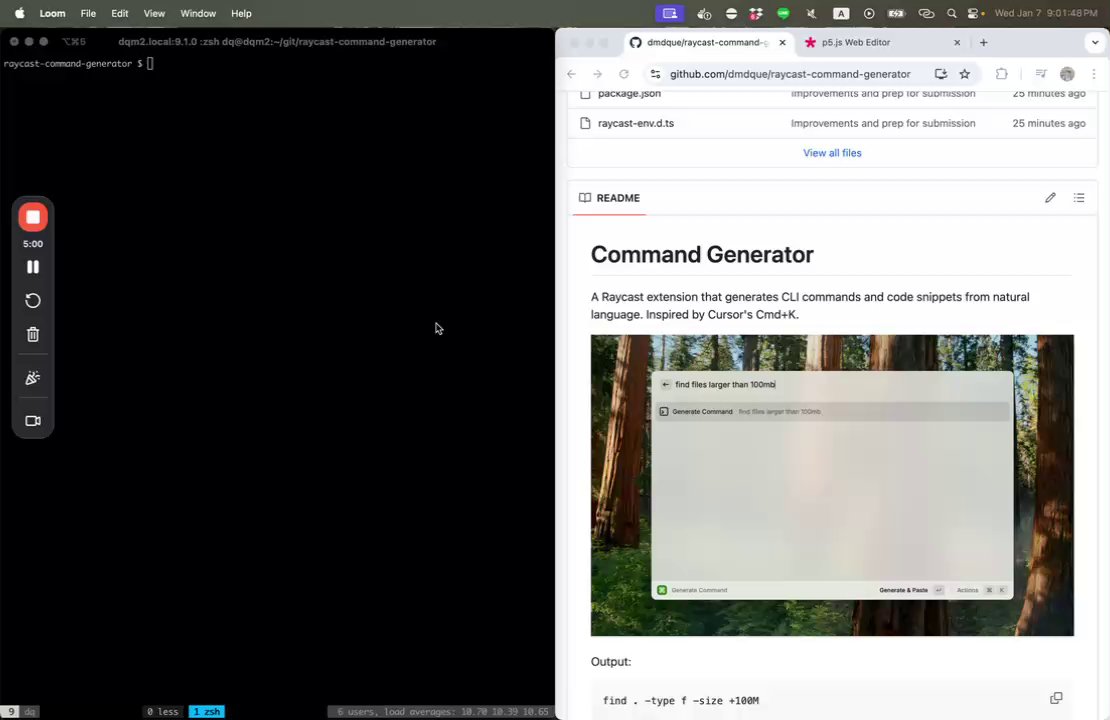Click the 5:00 Loom recording timer

tap(33, 244)
